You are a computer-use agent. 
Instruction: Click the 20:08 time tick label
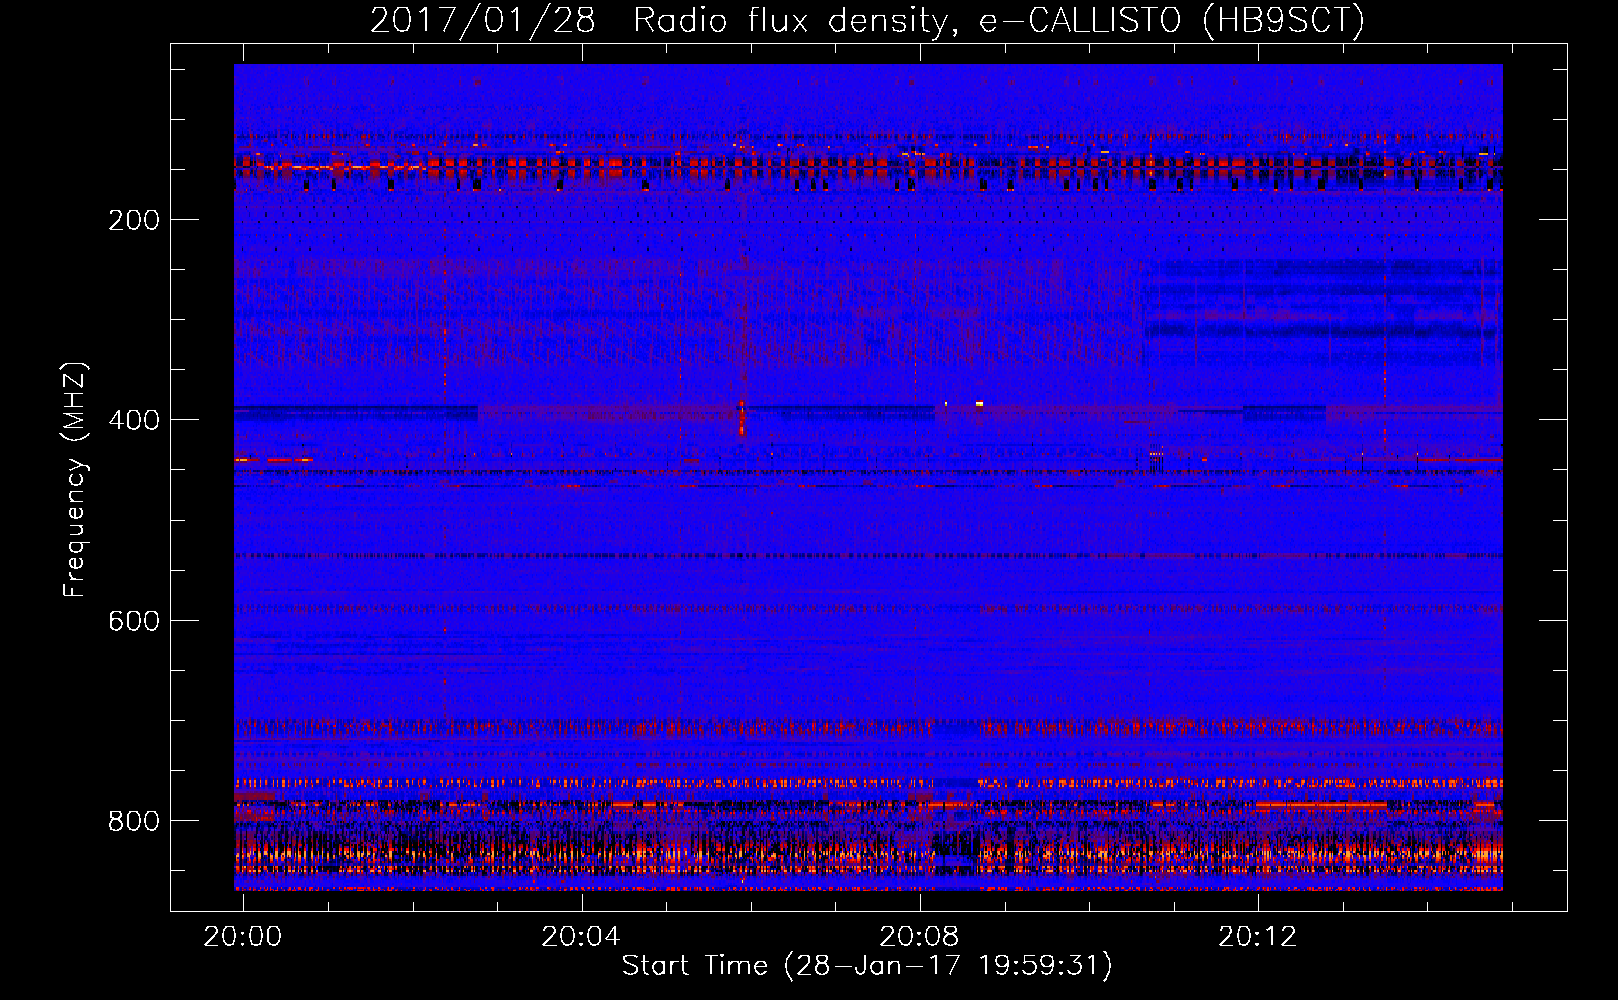(919, 936)
